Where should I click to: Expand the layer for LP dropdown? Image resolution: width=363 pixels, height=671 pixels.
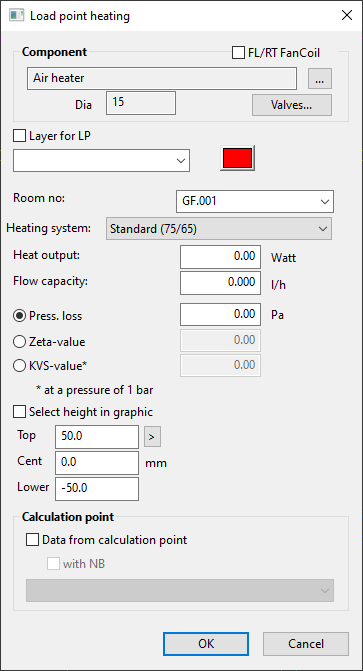[101, 160]
